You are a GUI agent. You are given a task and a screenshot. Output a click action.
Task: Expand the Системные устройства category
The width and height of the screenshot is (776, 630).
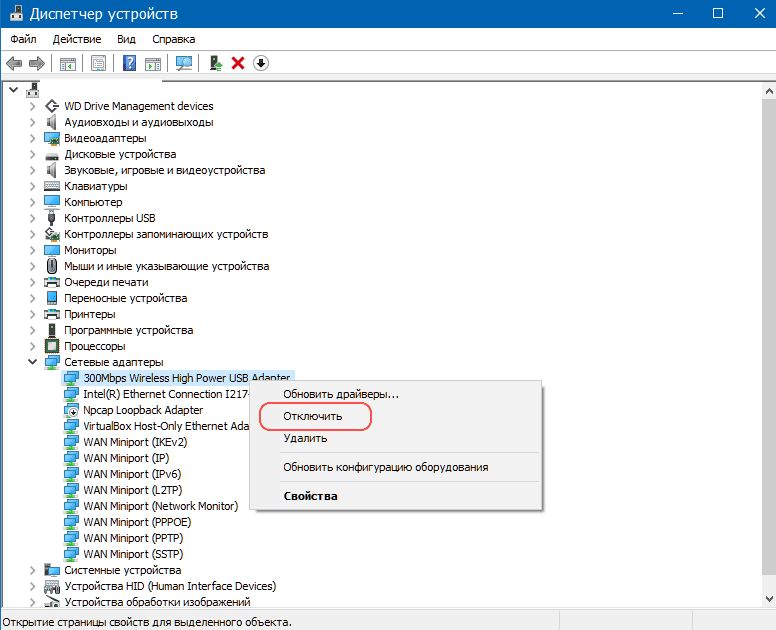point(33,570)
